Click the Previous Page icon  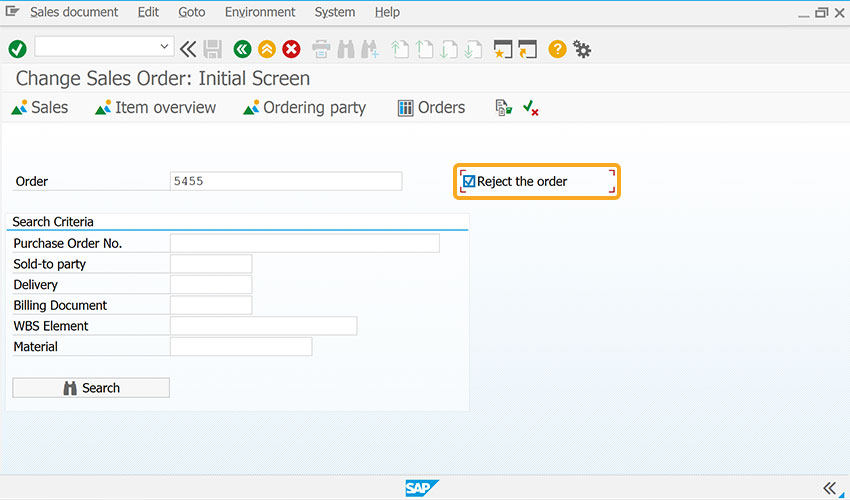pos(424,49)
